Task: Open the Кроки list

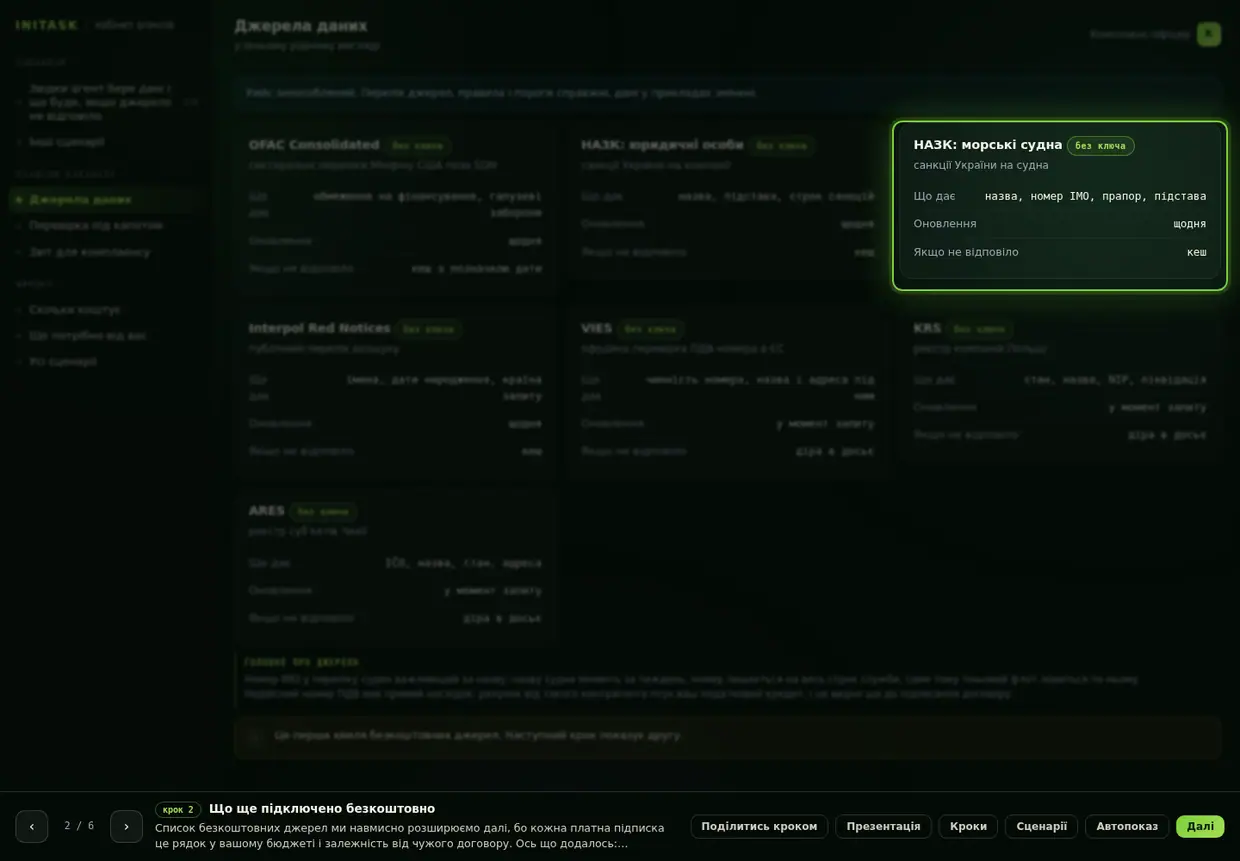Action: tap(968, 826)
